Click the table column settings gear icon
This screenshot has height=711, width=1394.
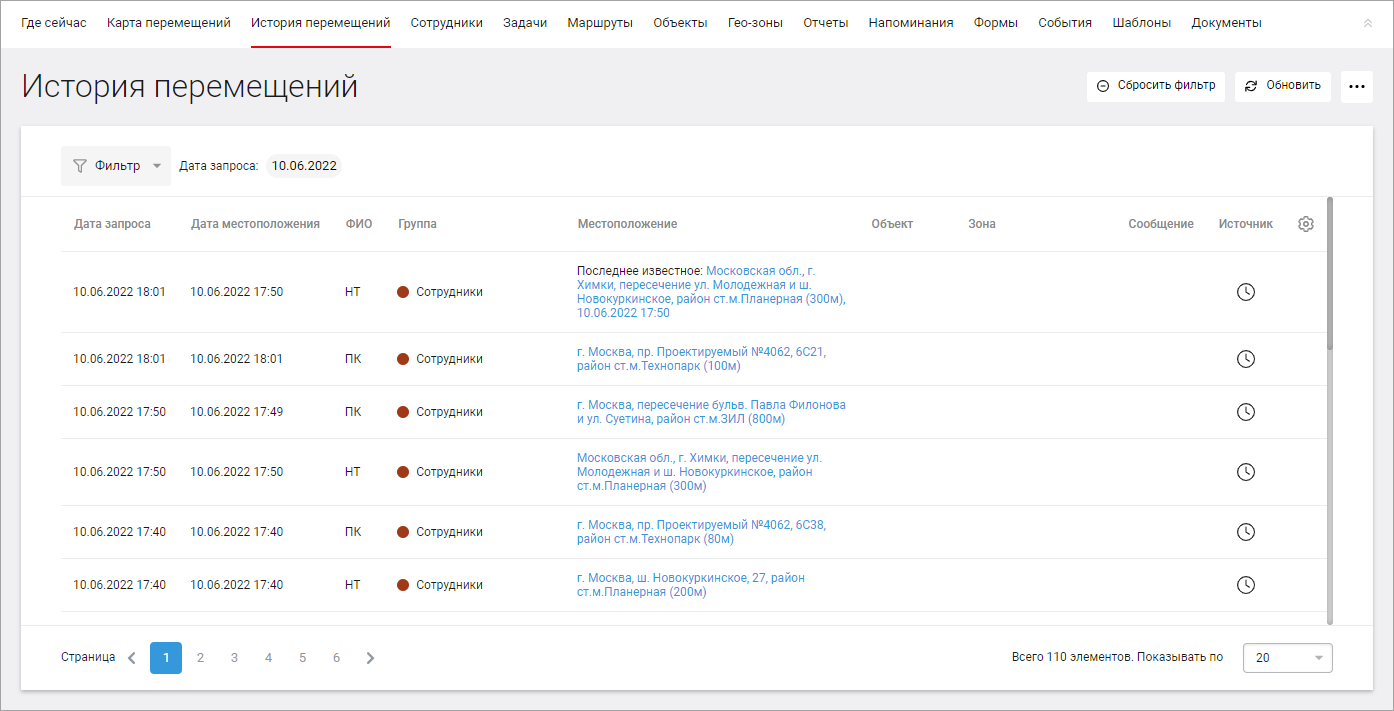[x=1305, y=224]
